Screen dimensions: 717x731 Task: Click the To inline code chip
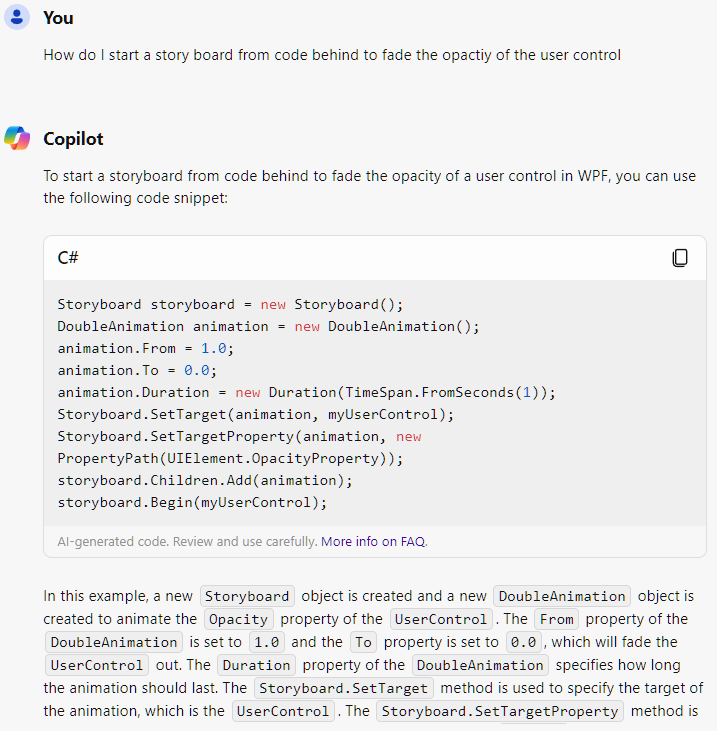click(362, 642)
